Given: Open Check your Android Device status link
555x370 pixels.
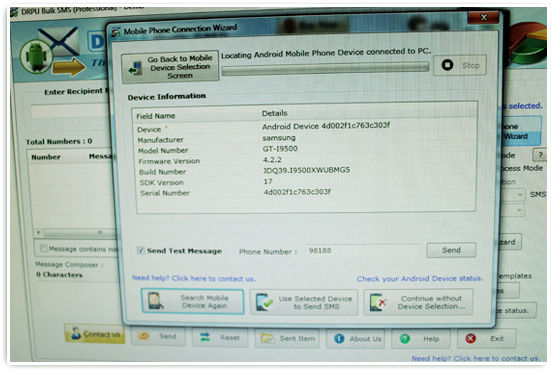Looking at the screenshot, I should click(420, 279).
